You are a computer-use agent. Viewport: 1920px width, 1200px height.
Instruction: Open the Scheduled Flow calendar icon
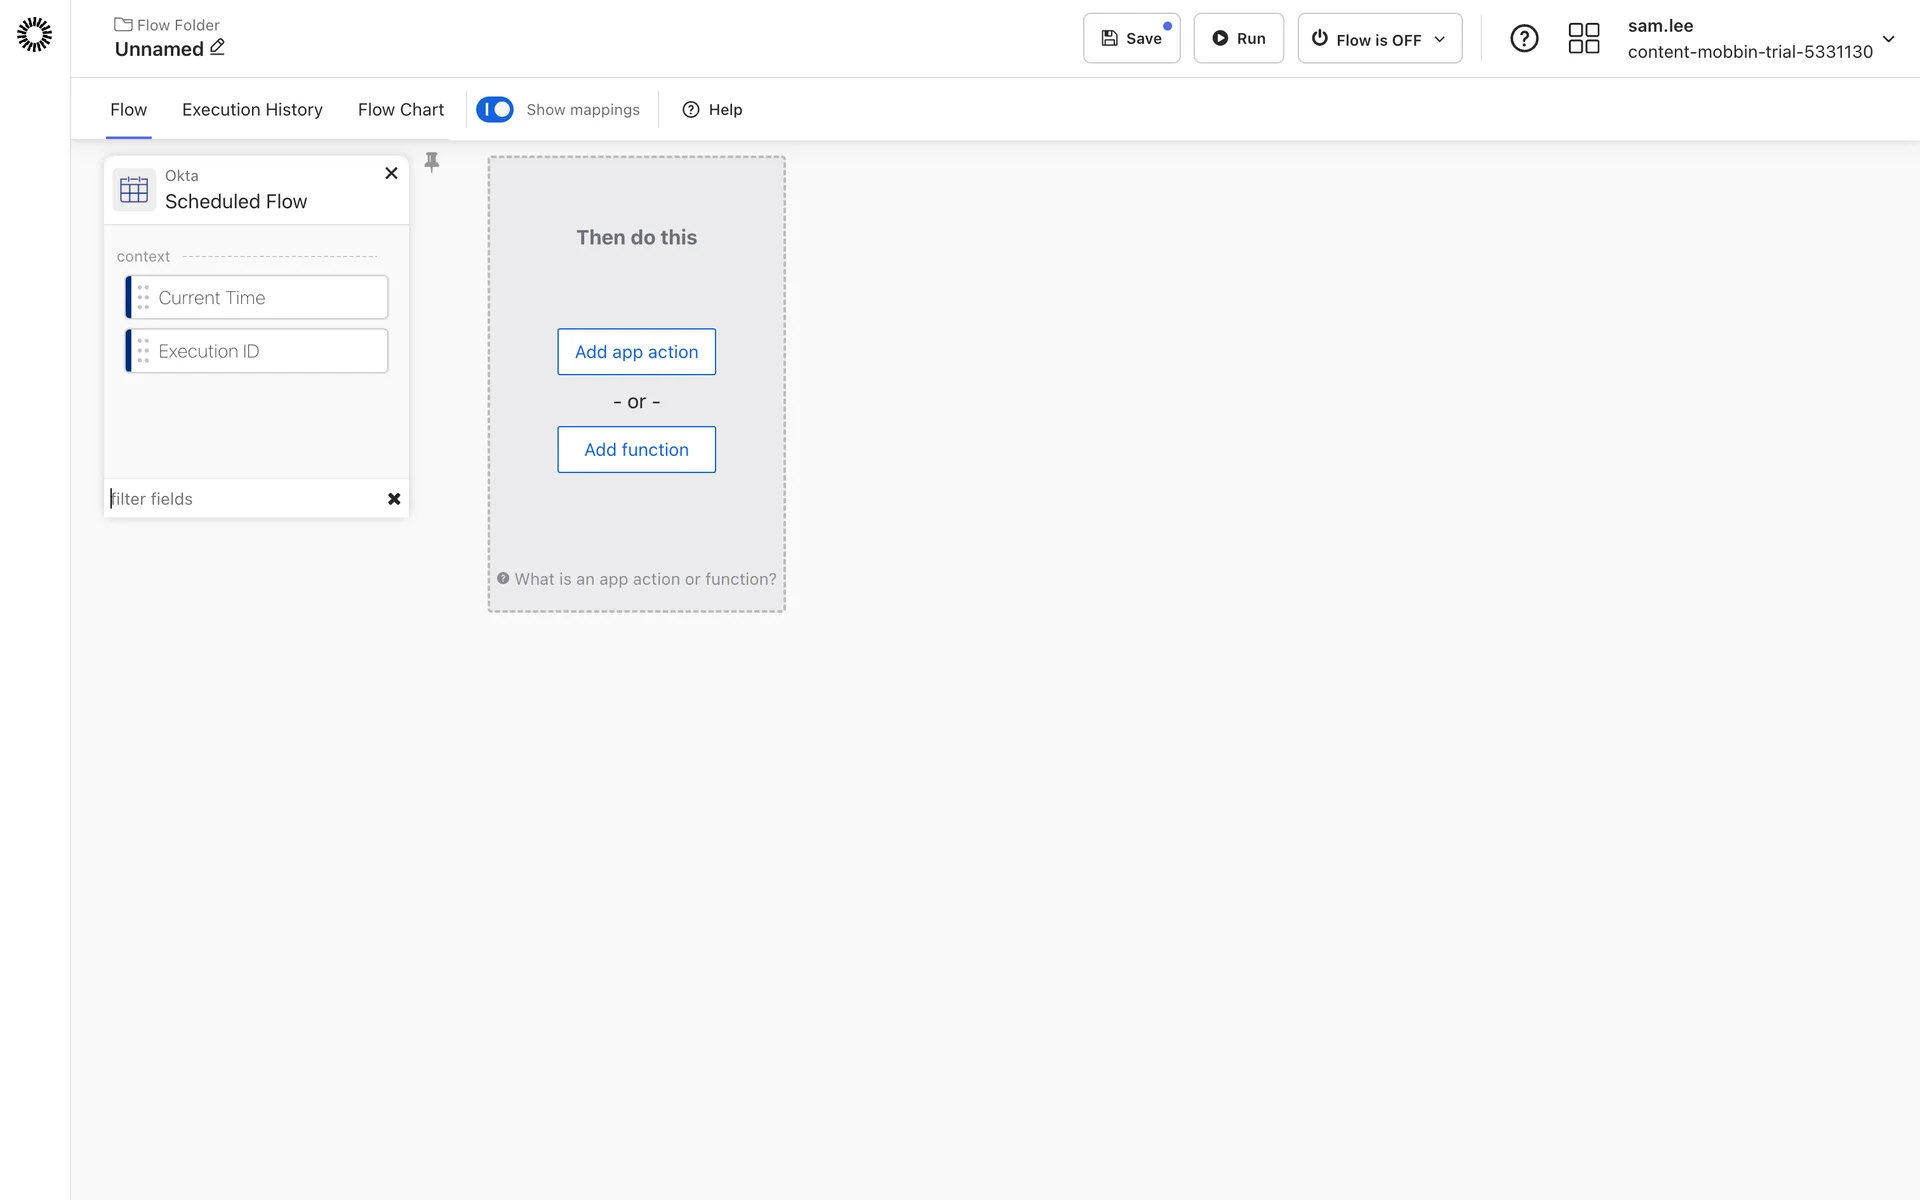point(134,190)
